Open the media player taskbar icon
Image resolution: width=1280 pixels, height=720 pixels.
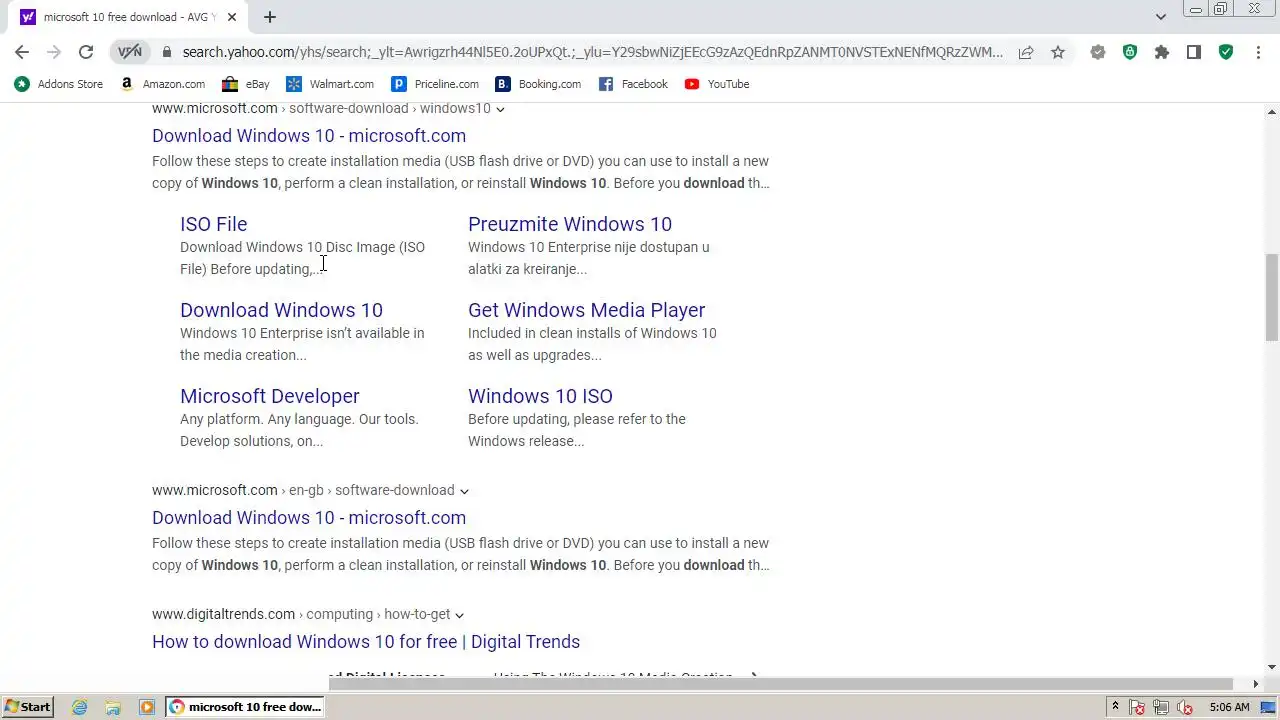click(x=147, y=707)
